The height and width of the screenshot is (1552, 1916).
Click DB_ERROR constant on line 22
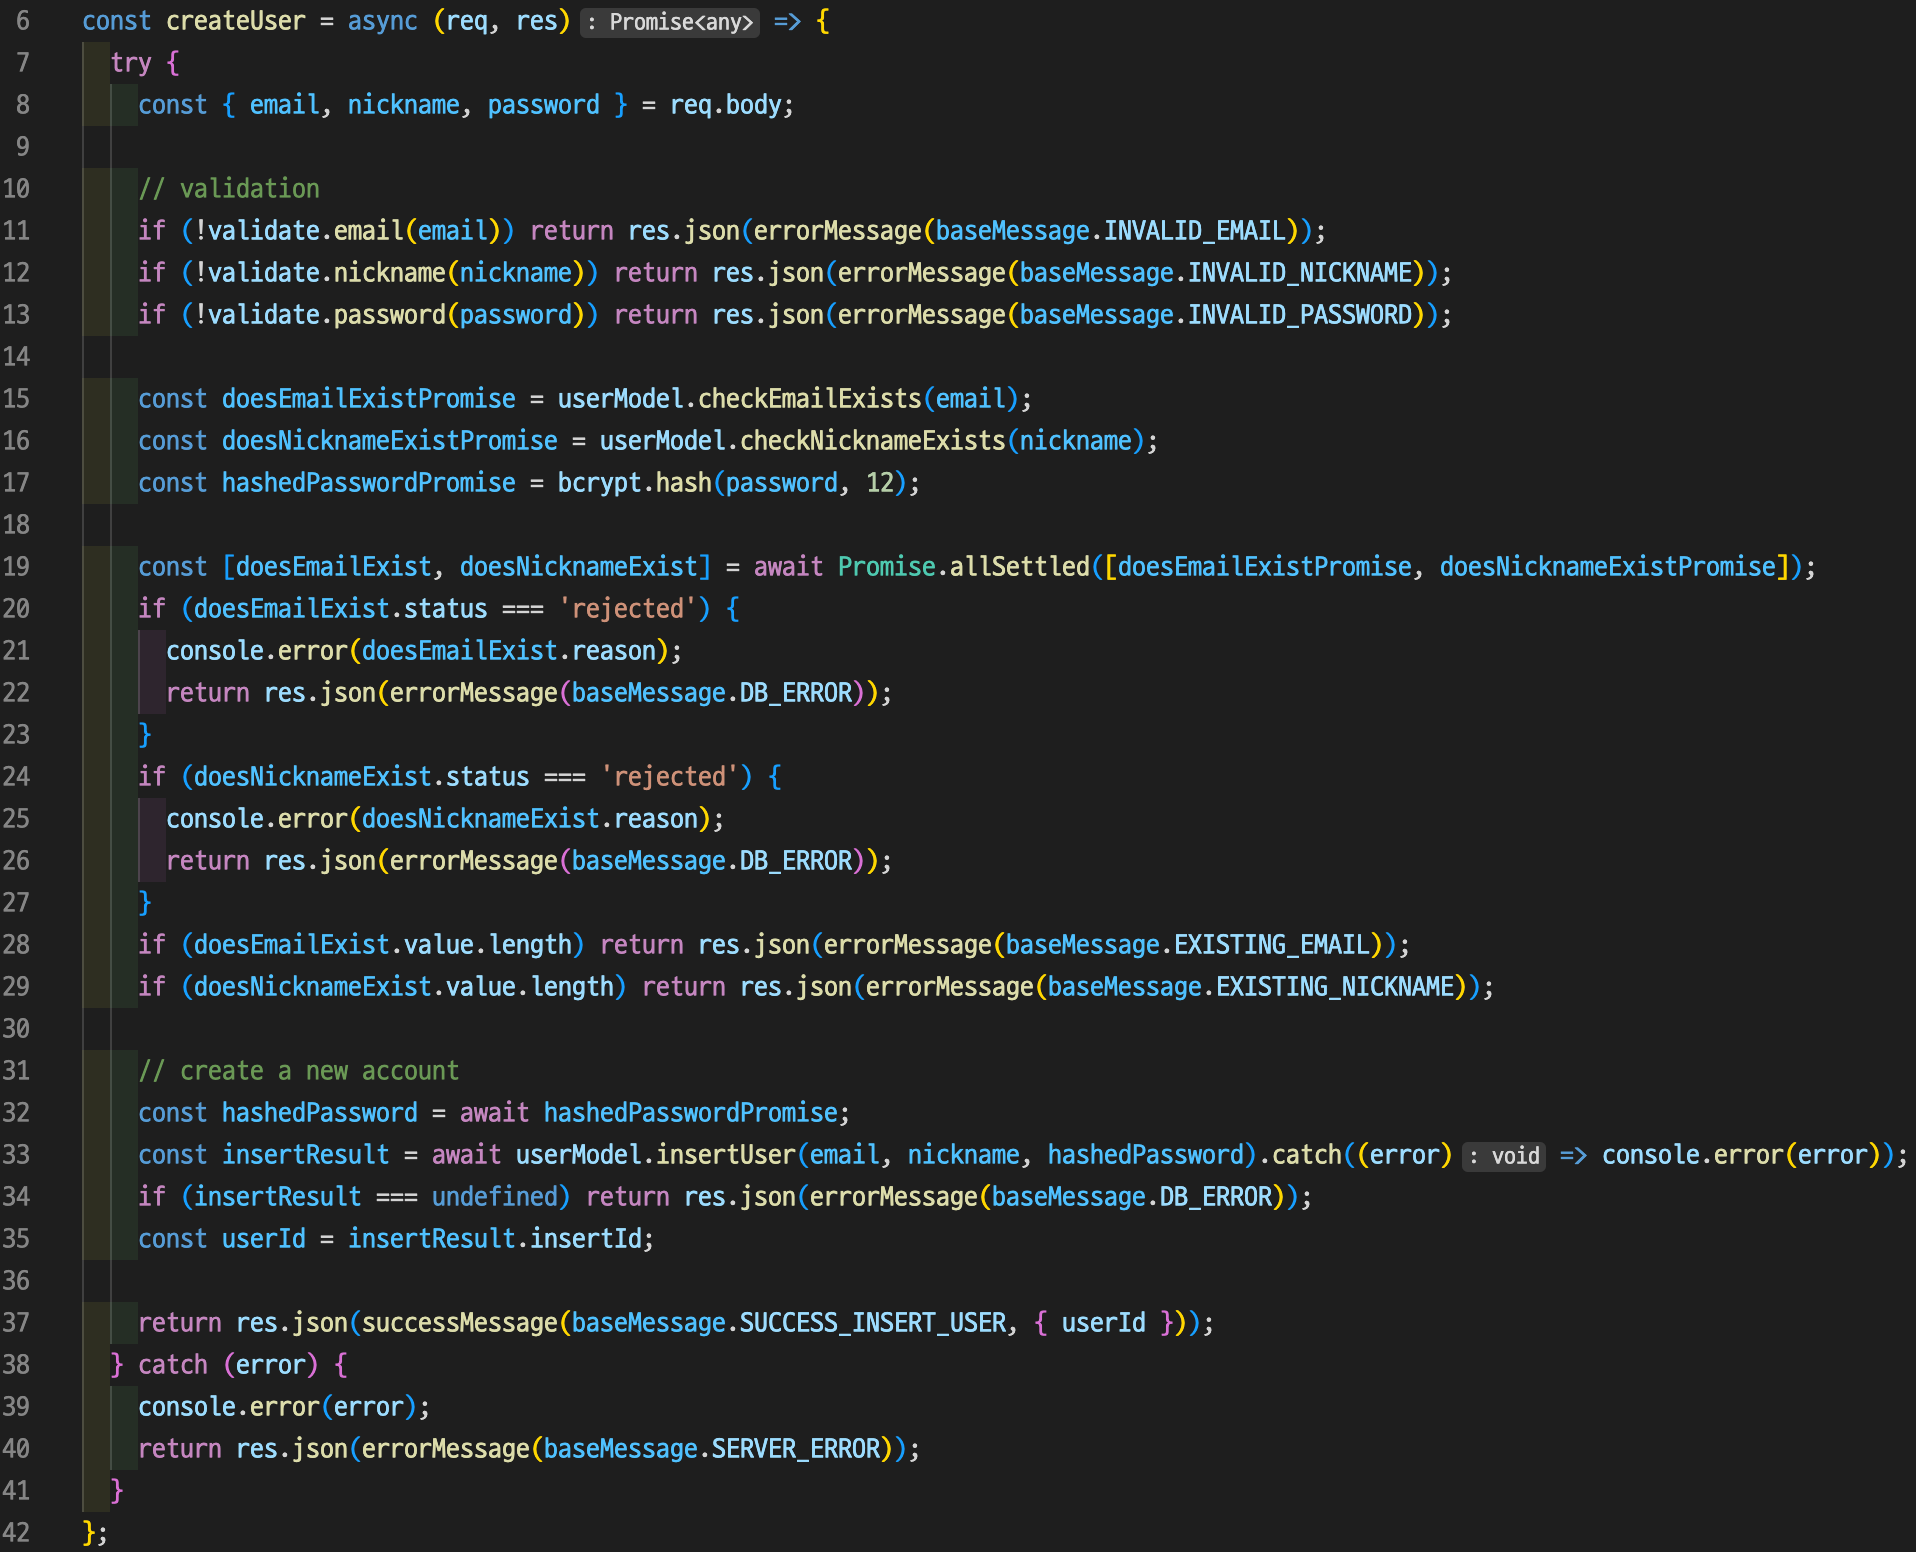click(795, 693)
